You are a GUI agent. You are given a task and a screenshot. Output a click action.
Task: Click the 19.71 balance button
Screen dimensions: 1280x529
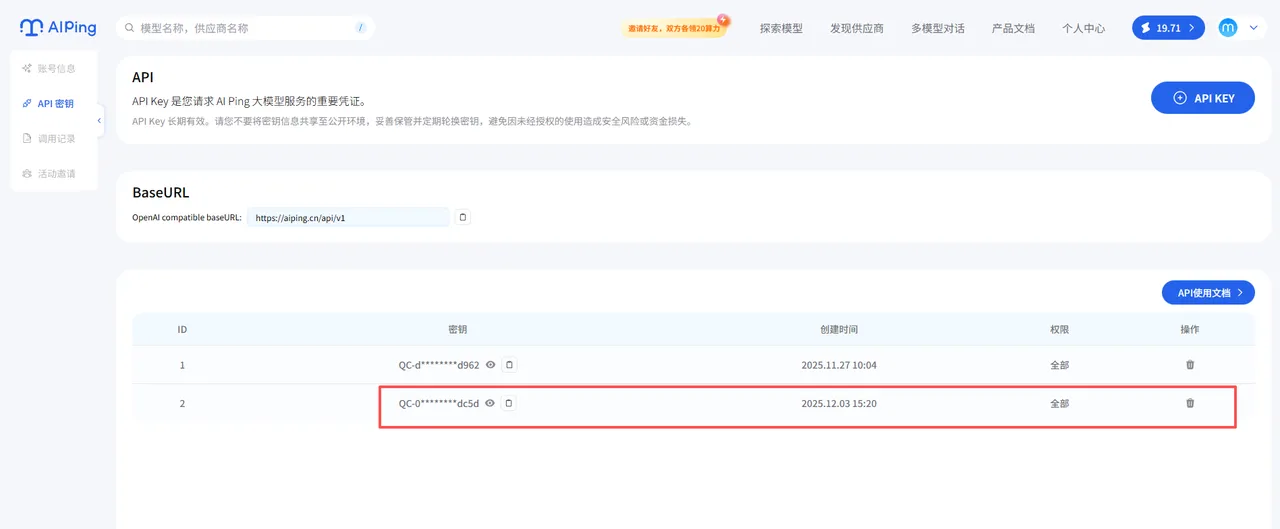point(1168,28)
